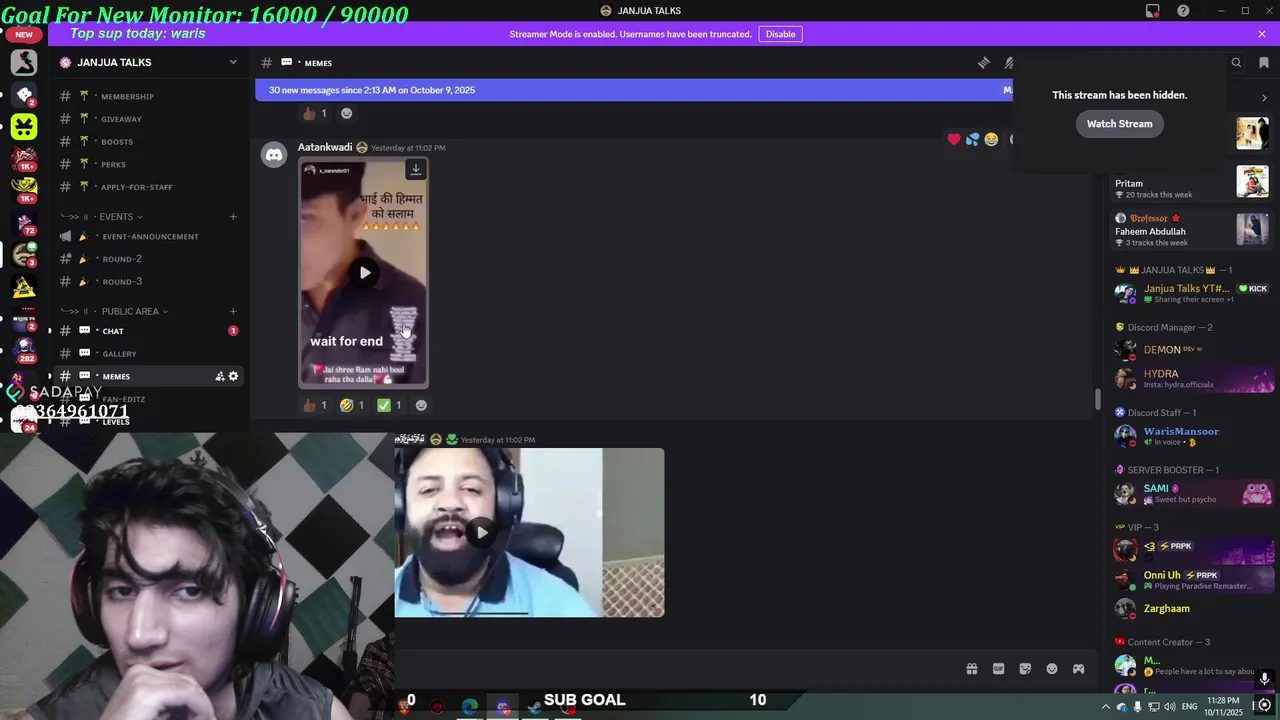This screenshot has width=1280, height=720.
Task: Open the chat channel
Action: coord(148,331)
